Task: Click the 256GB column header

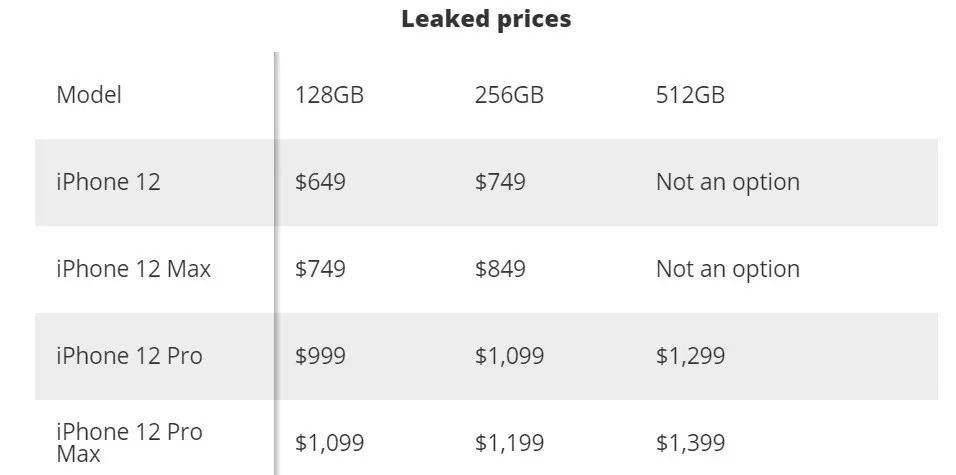Action: coord(509,95)
